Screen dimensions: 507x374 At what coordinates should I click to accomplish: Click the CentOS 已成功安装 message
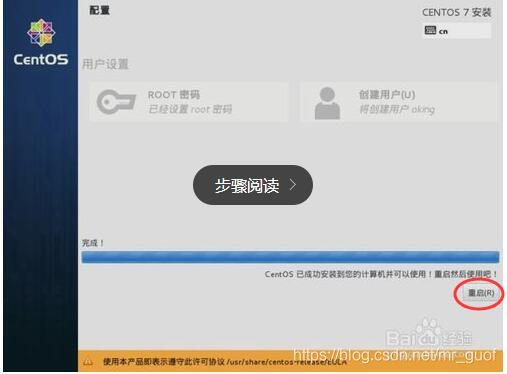381,274
